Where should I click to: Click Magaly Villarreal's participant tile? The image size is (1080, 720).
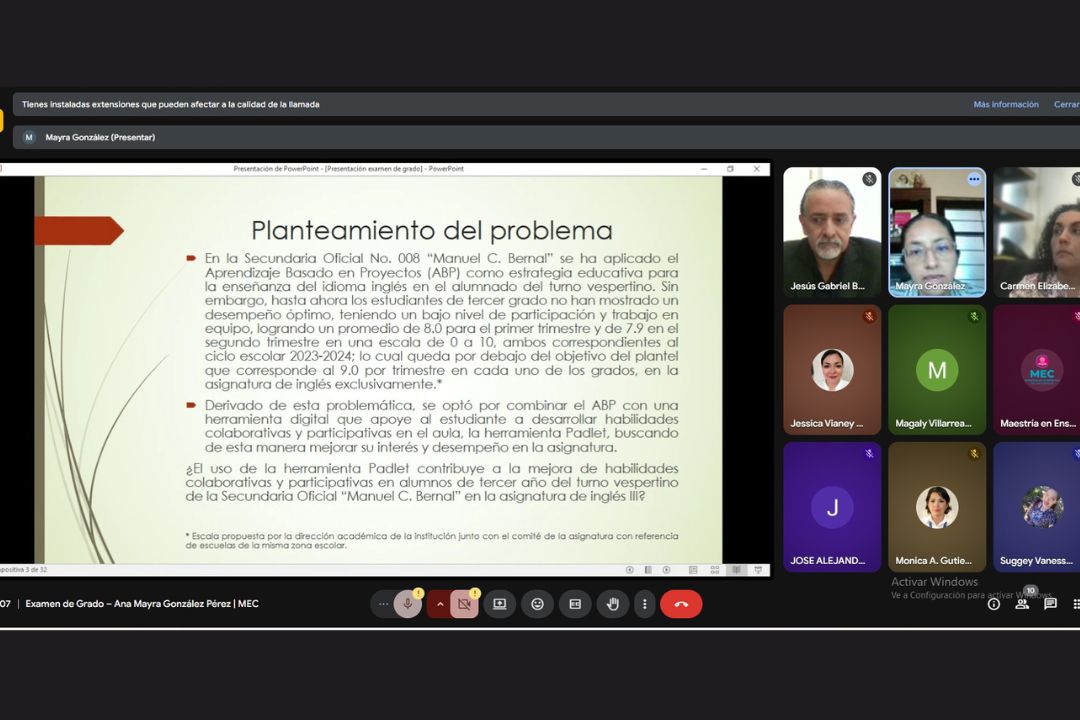(937, 370)
